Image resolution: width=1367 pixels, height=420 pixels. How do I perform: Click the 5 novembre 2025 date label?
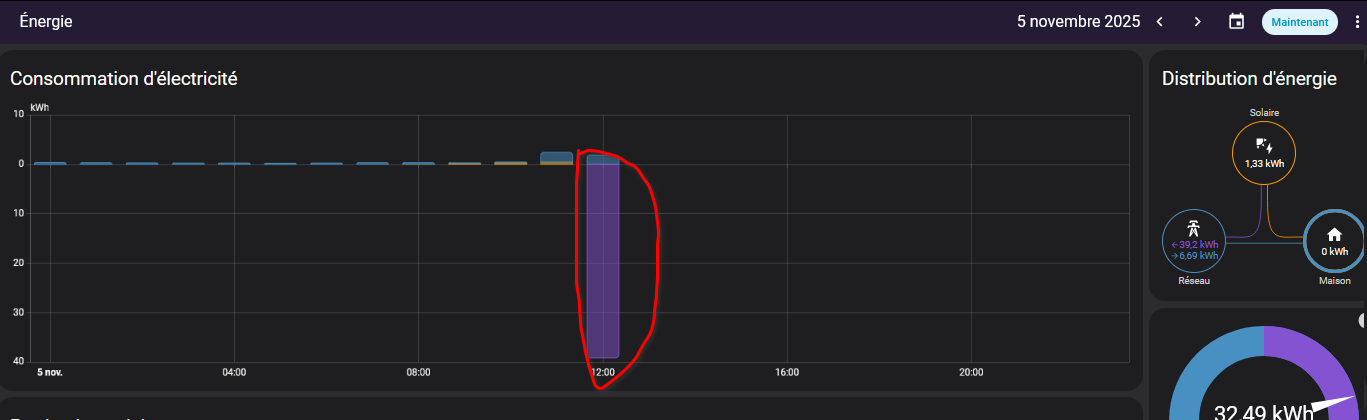point(1078,21)
